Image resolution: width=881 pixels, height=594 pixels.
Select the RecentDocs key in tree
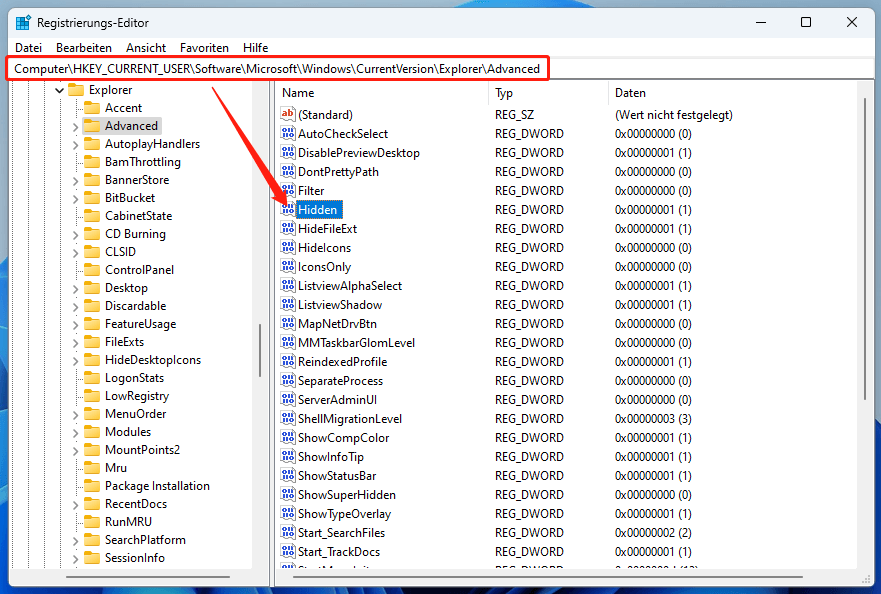(x=136, y=504)
